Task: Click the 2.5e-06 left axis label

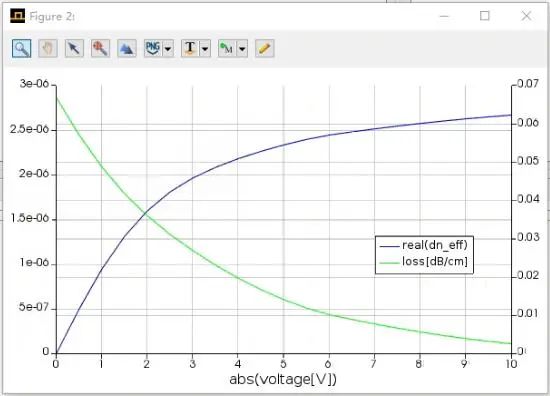Action: coord(29,129)
